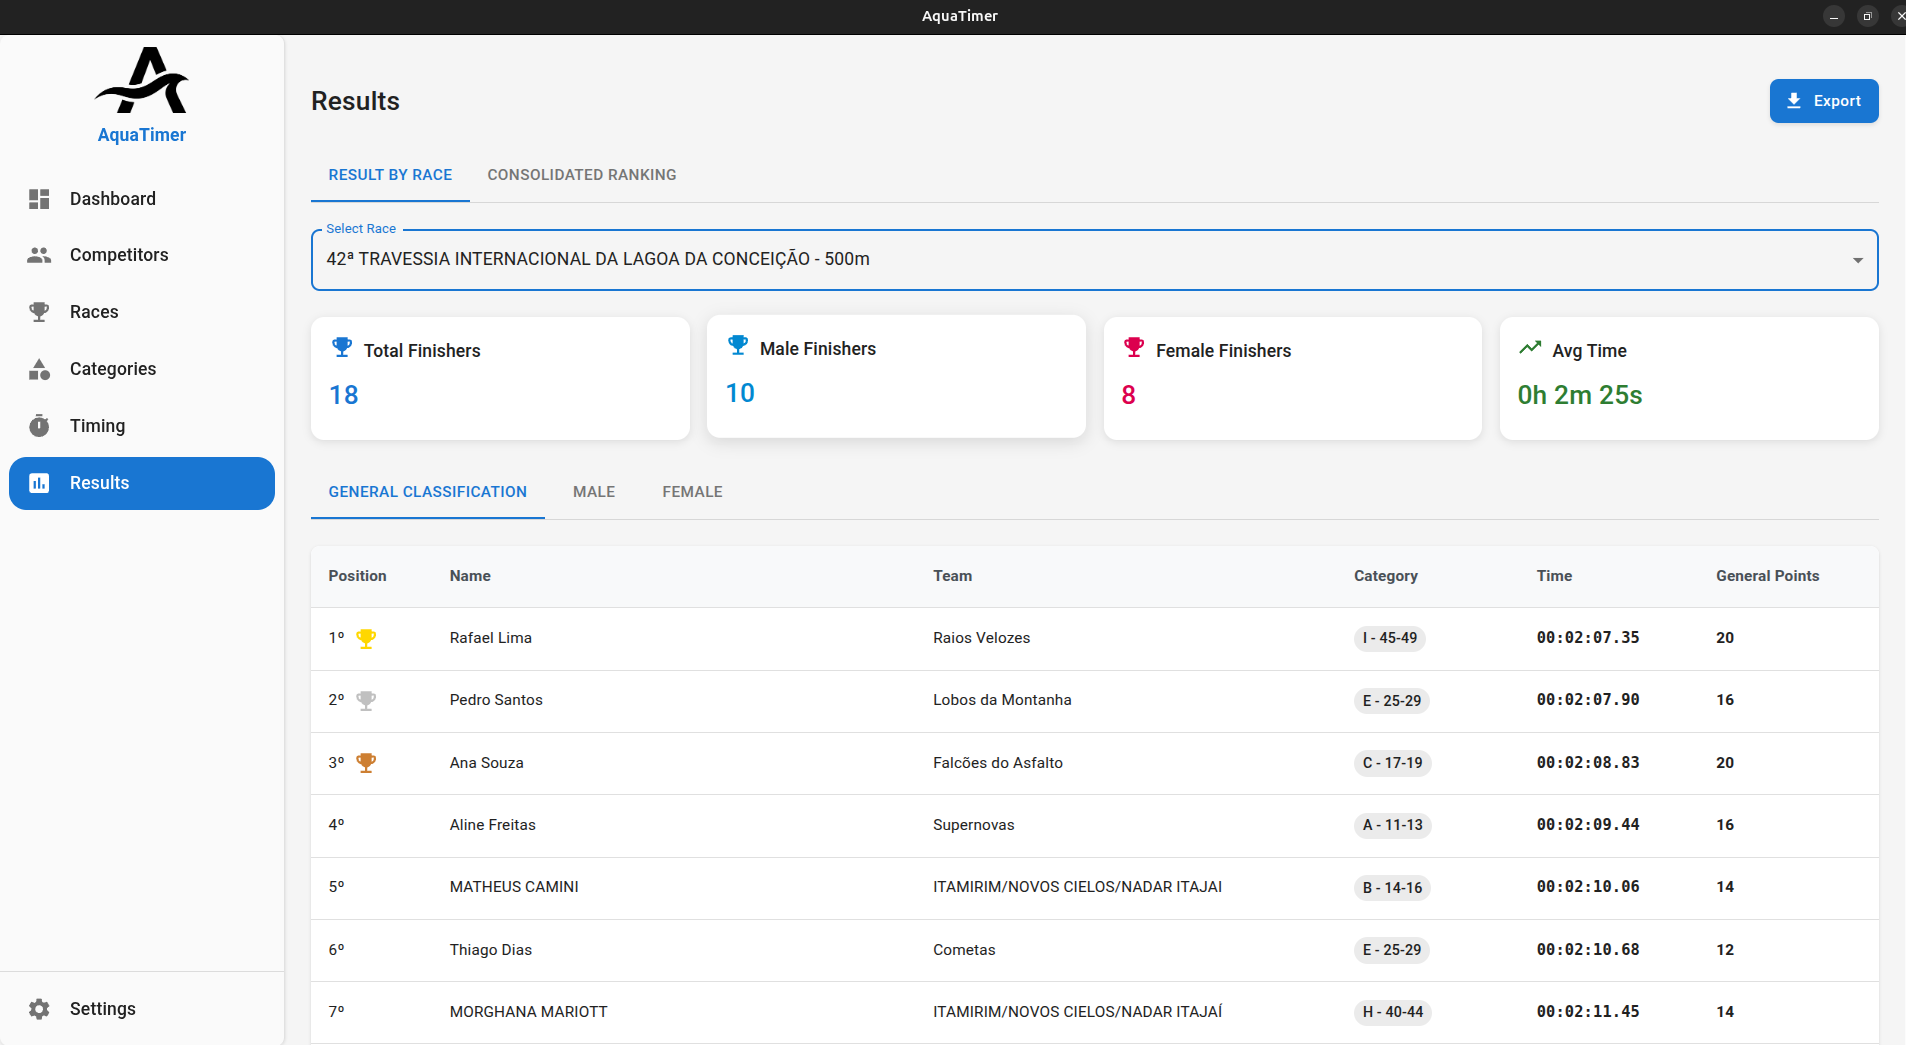Viewport: 1906px width, 1045px height.
Task: Switch to the Consolidated Ranking tab
Action: coord(581,175)
